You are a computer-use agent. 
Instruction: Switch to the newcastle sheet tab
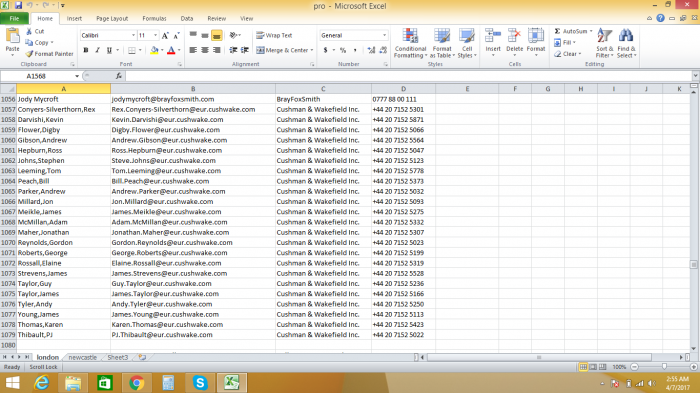click(x=83, y=357)
